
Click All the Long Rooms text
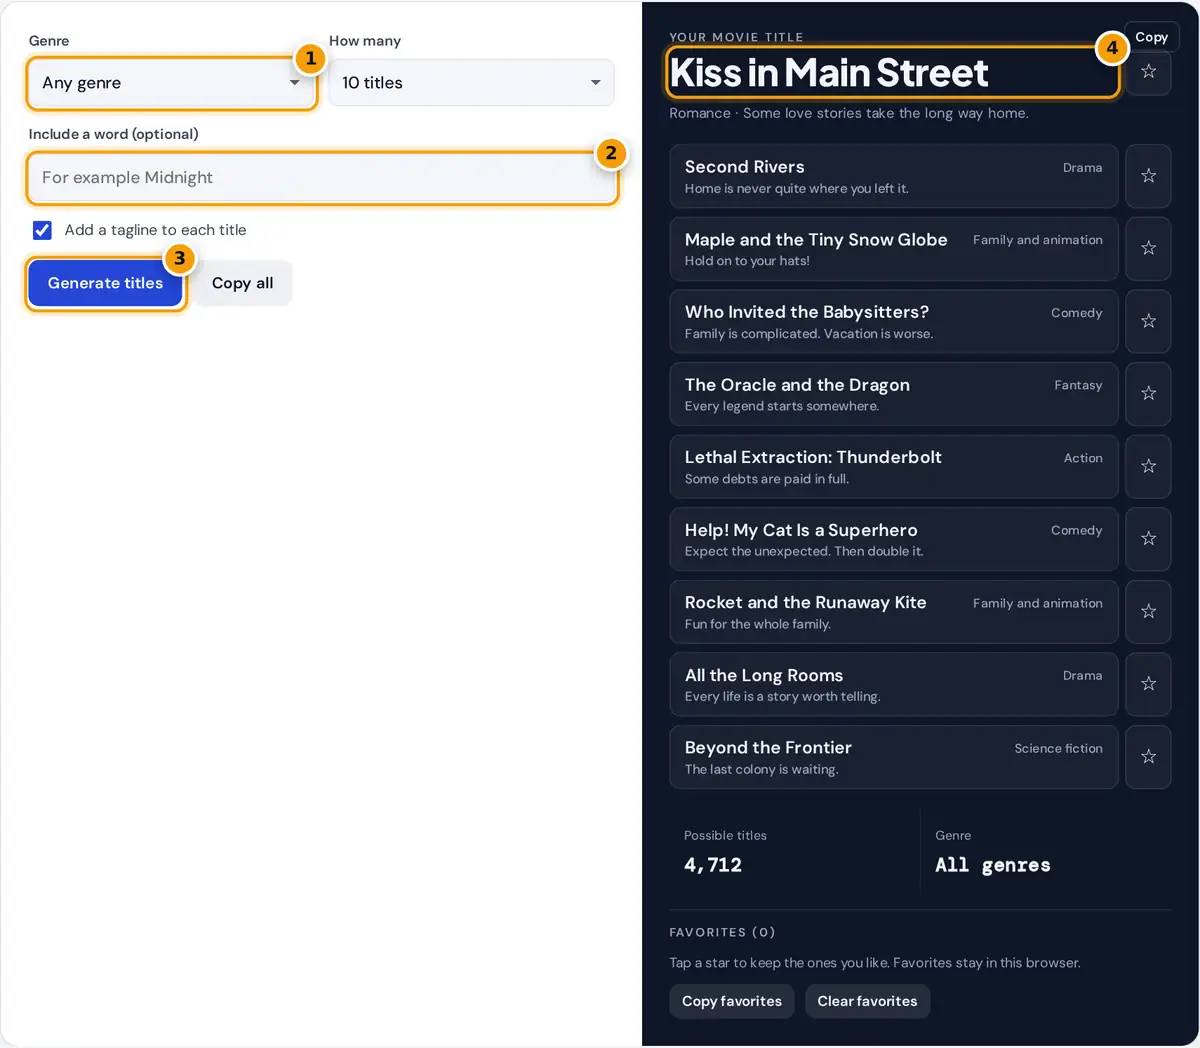[764, 676]
